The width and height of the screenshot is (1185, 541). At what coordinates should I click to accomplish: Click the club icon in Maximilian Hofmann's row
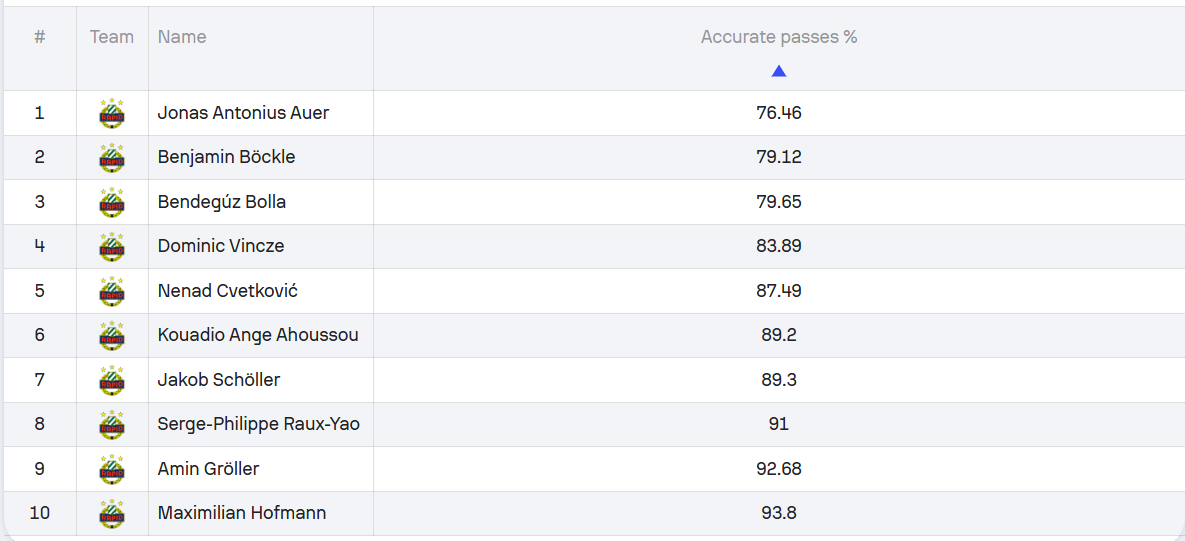[x=112, y=514]
